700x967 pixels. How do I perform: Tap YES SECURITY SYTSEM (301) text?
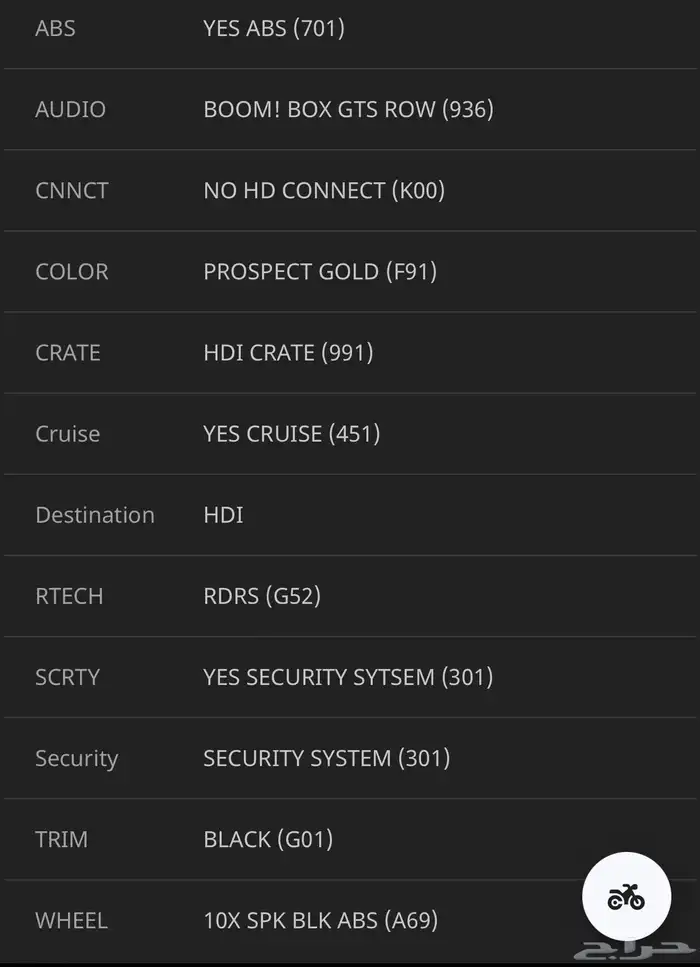coord(348,677)
